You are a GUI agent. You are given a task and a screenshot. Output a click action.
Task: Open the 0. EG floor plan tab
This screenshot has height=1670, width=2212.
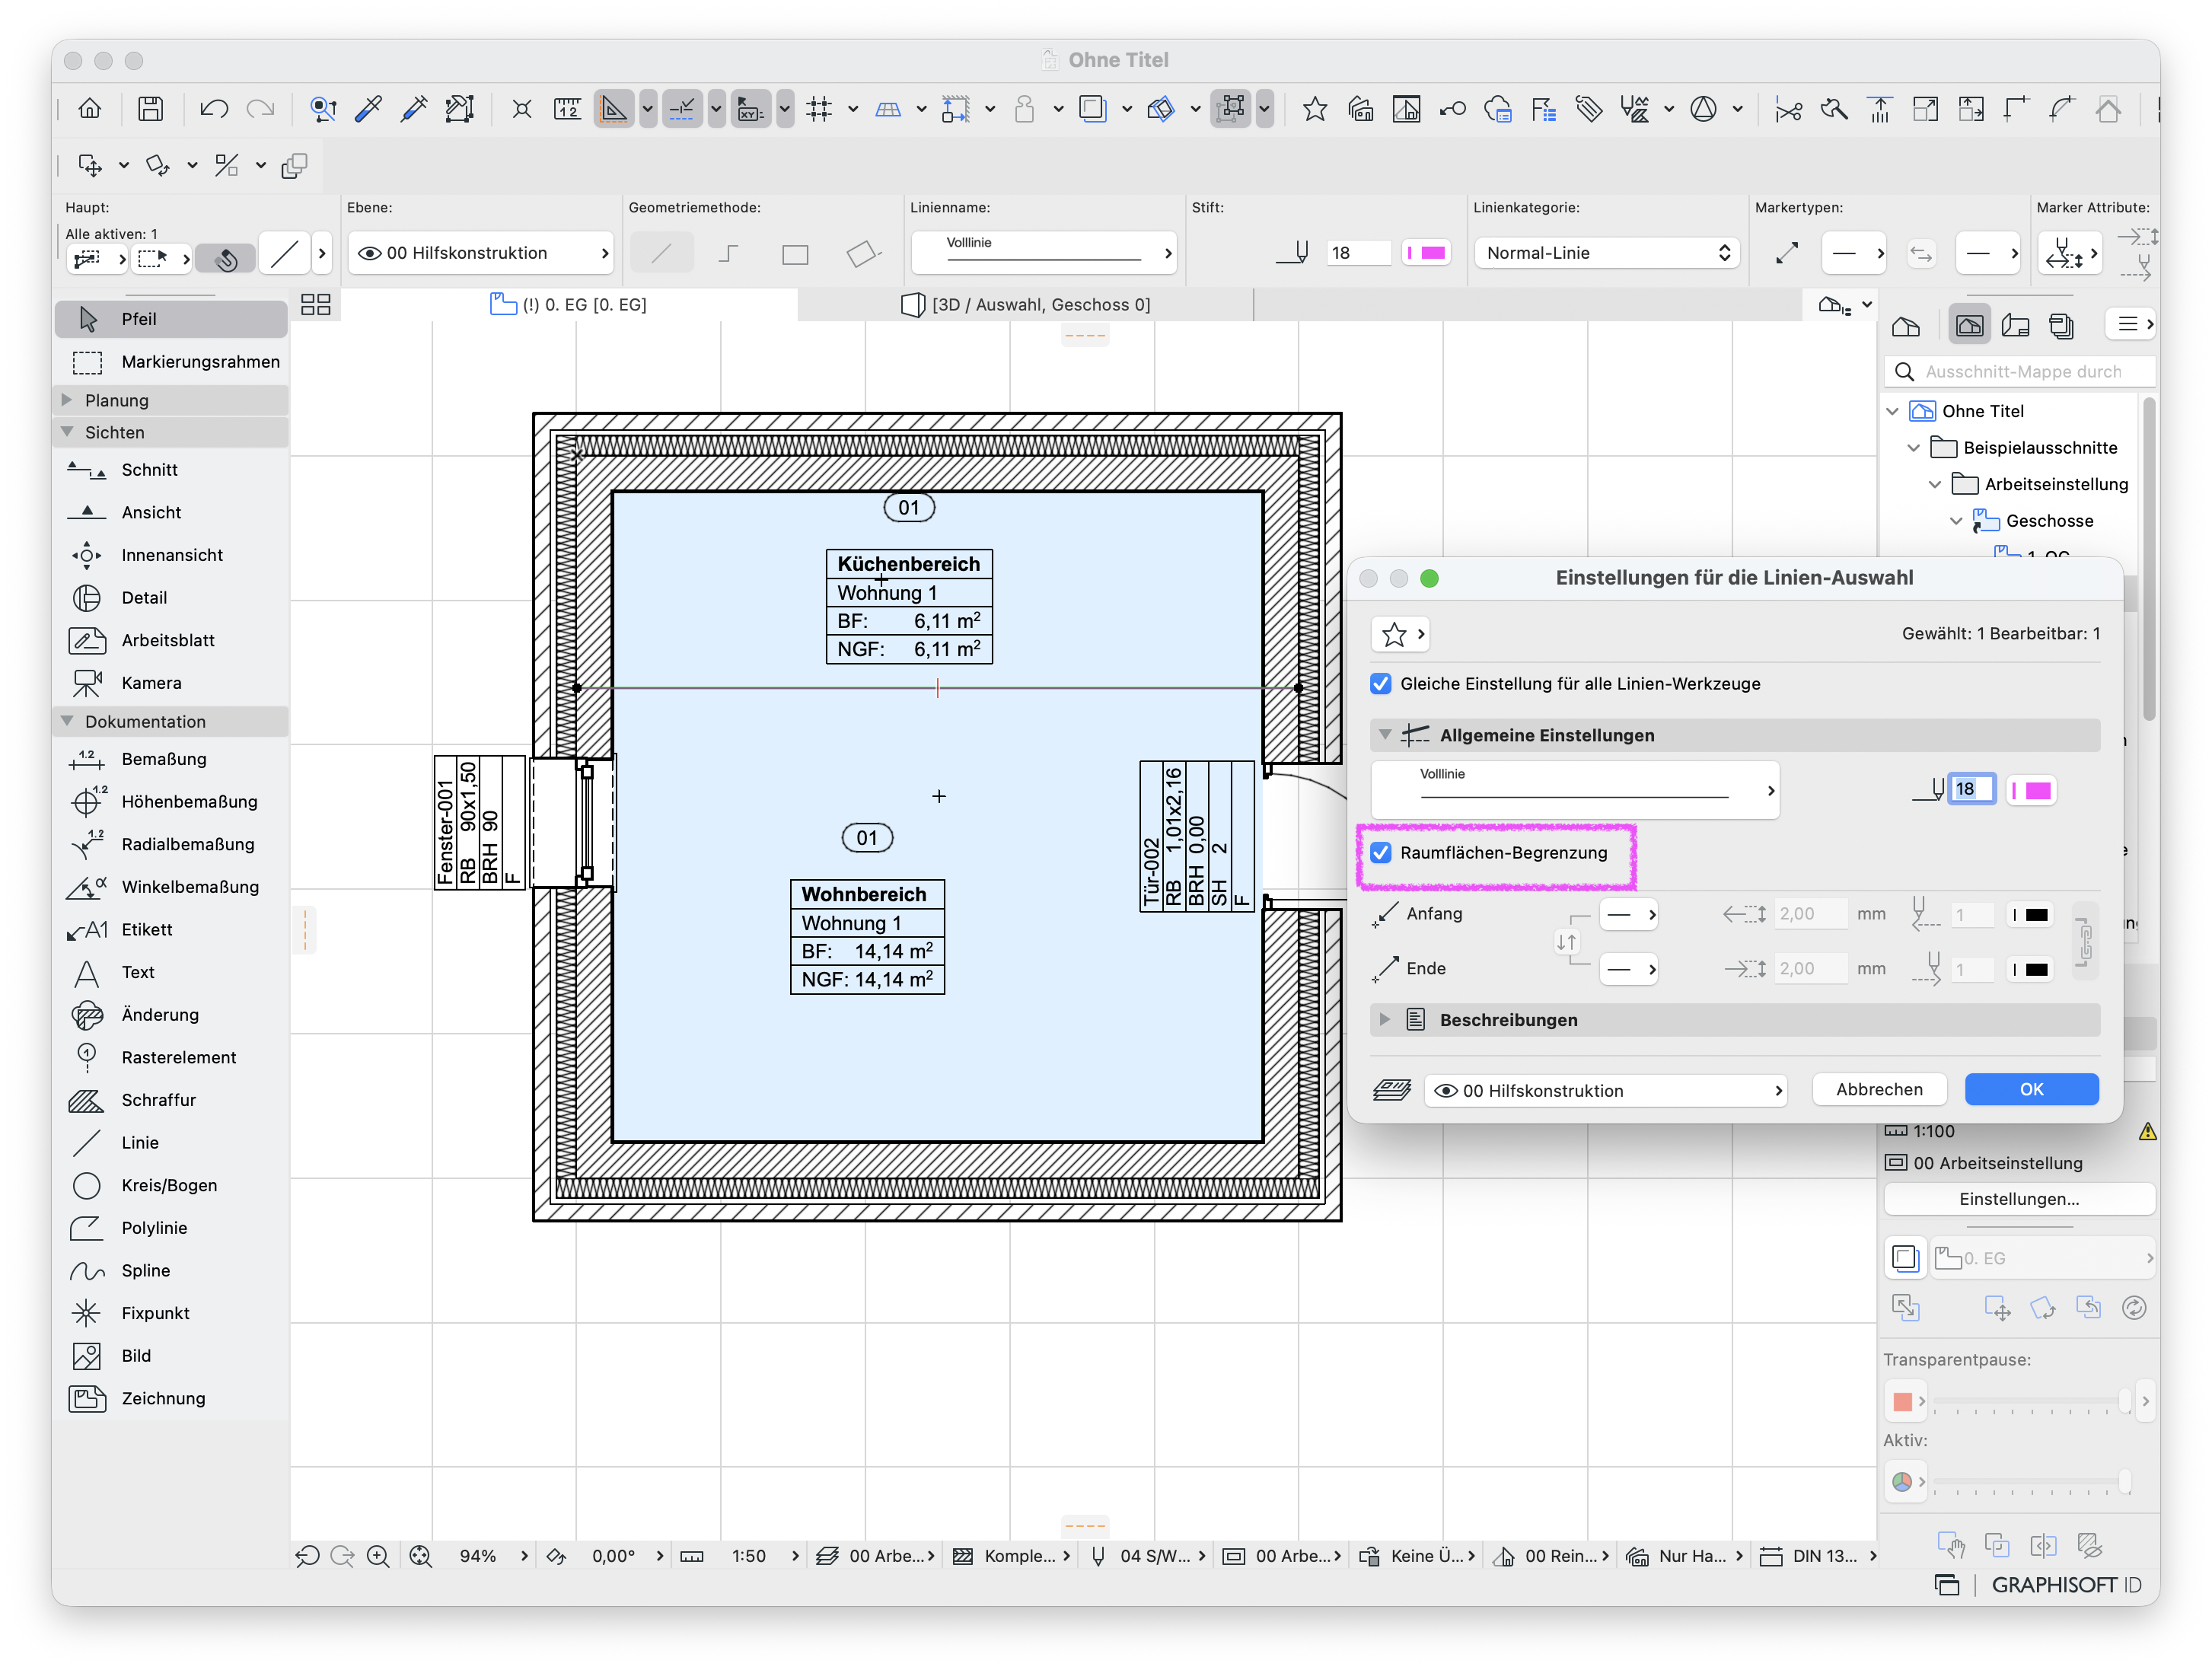point(568,304)
